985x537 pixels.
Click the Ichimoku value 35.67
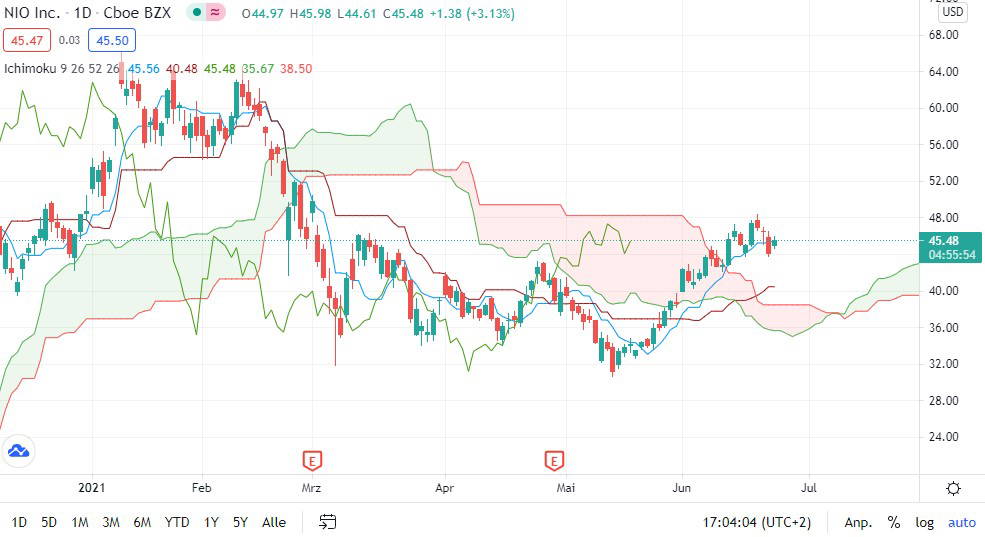pos(258,68)
